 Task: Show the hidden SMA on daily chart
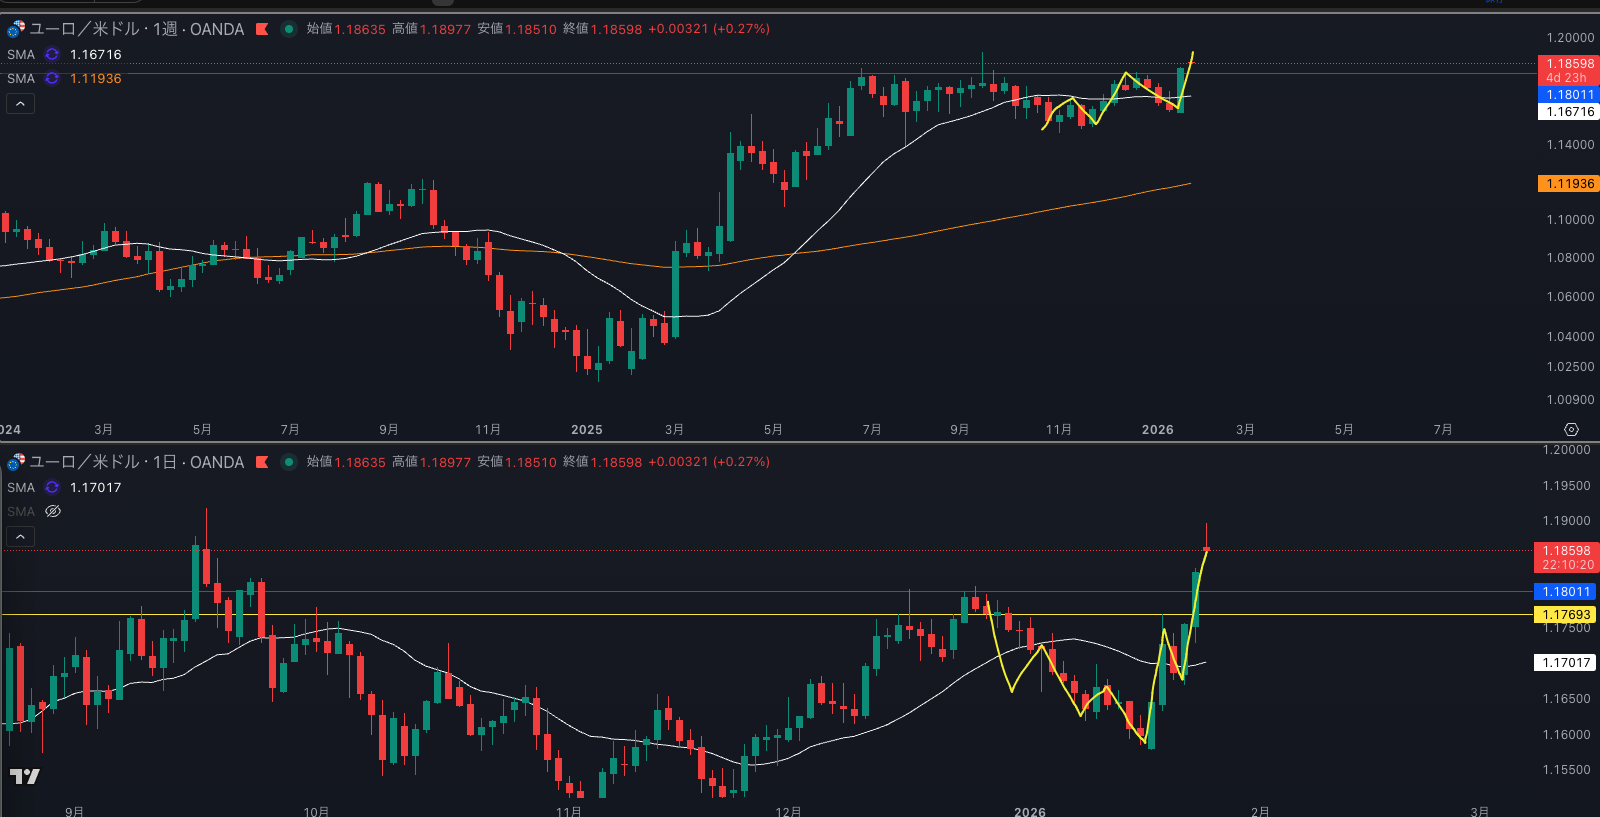[x=53, y=511]
